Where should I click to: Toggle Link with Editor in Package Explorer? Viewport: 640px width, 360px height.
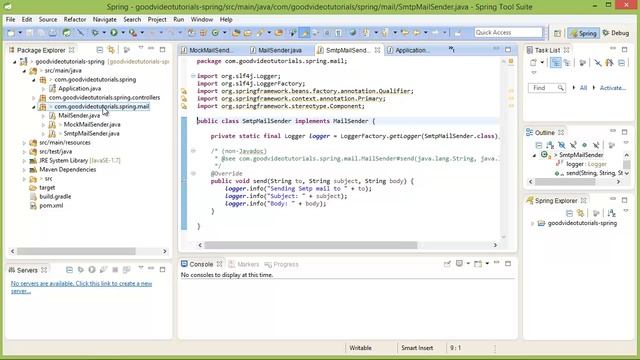111,50
